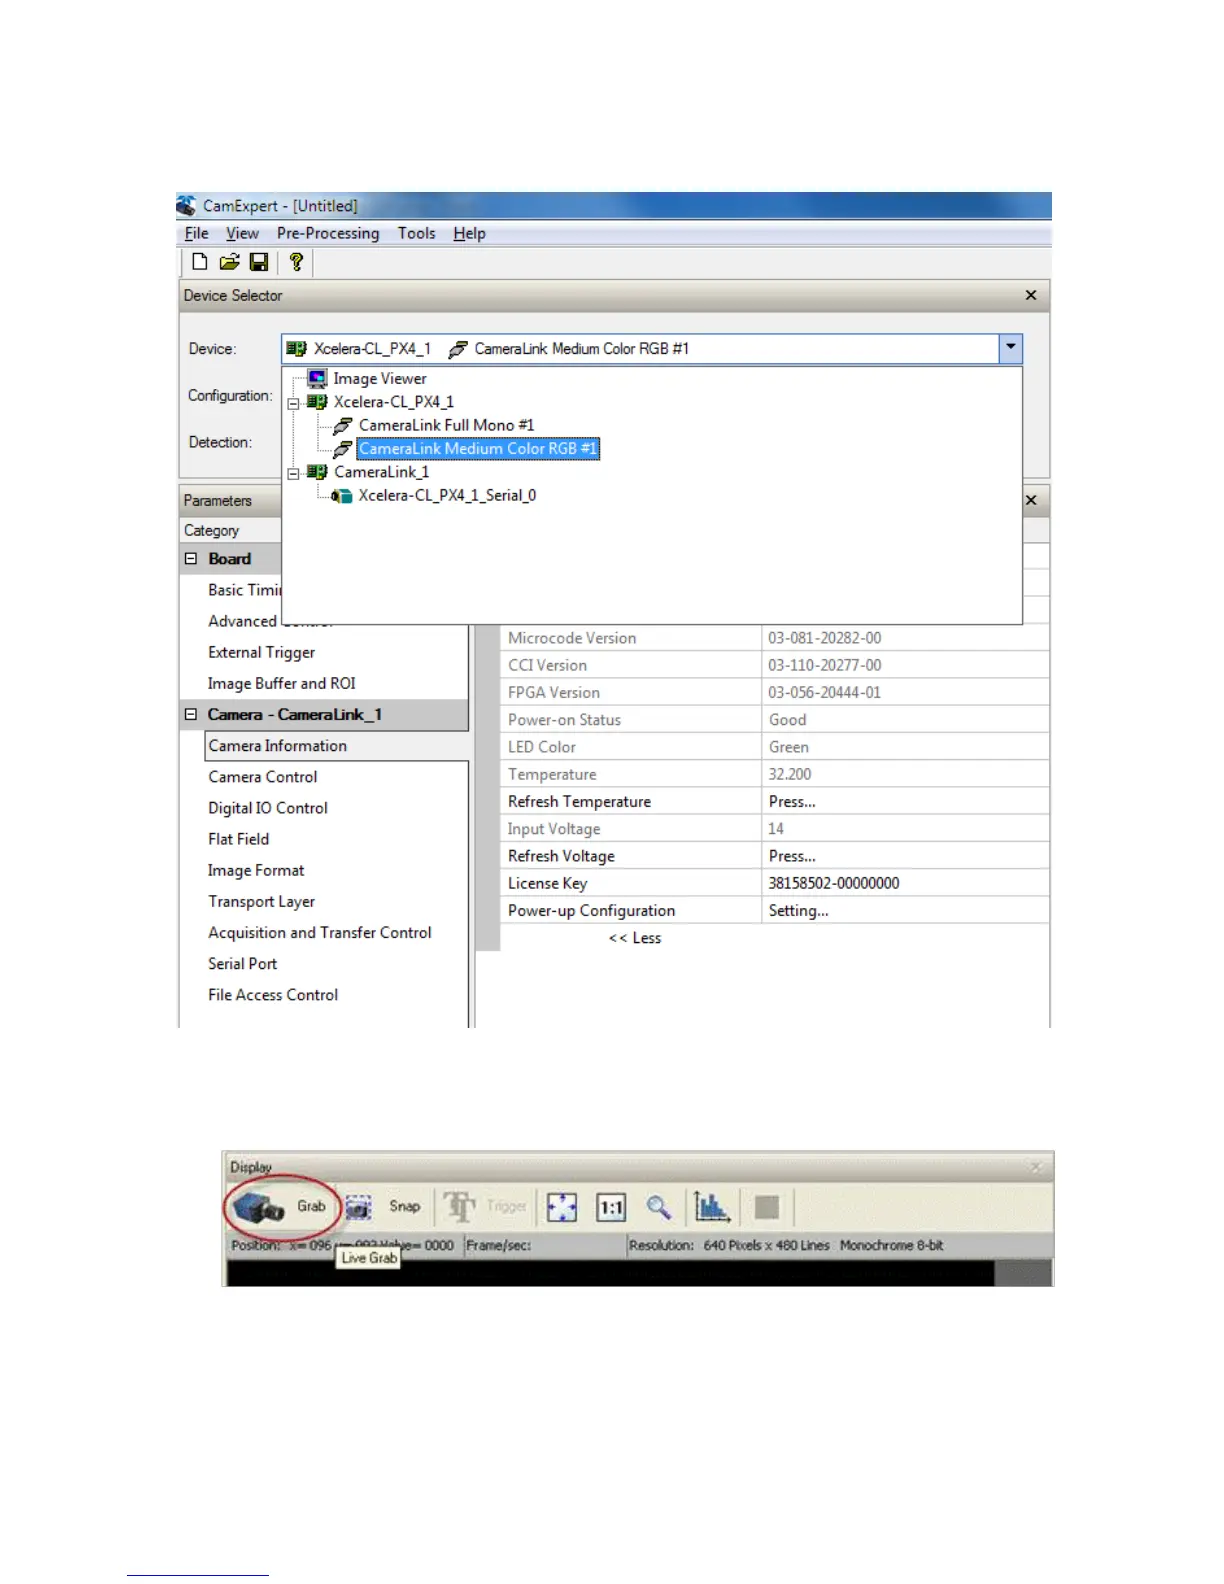
Task: Click the Save floppy disk icon
Action: pos(259,262)
